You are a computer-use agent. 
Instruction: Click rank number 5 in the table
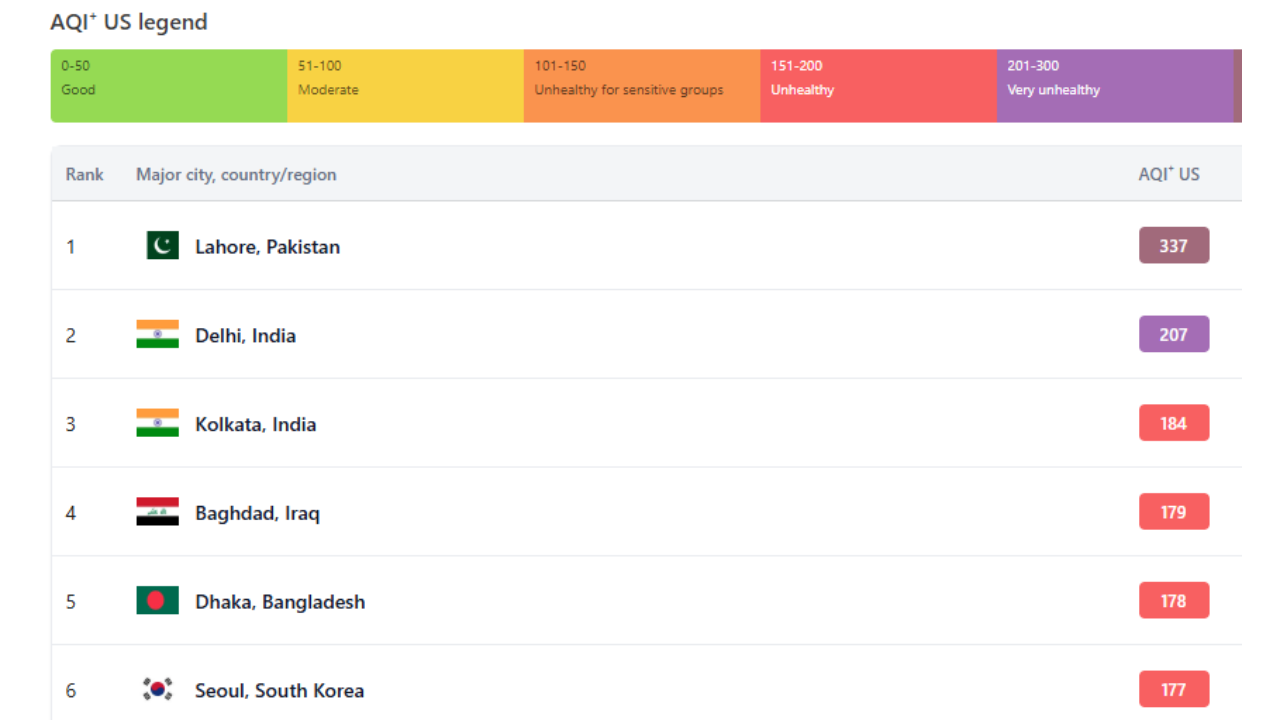pos(70,602)
